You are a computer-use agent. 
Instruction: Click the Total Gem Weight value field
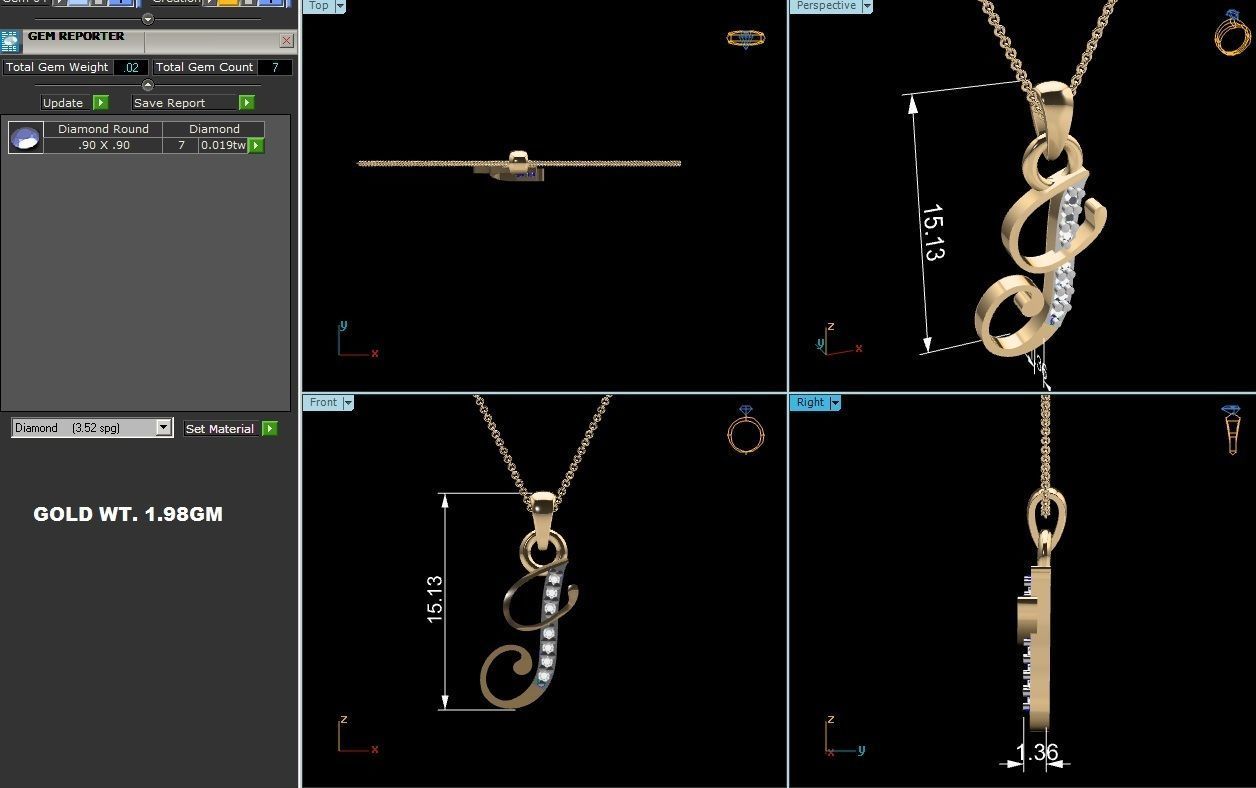[131, 67]
